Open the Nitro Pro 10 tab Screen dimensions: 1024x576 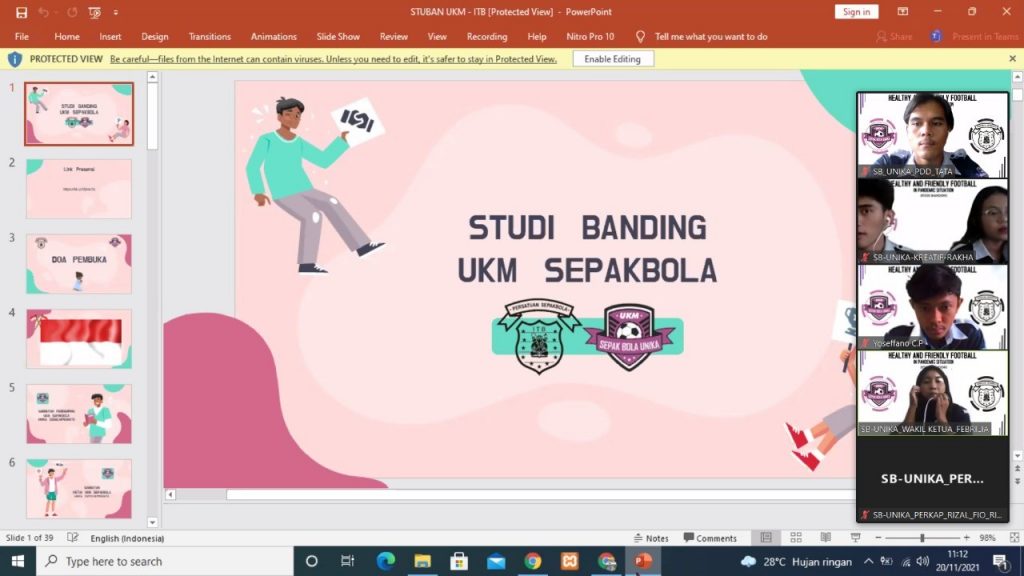coord(590,37)
